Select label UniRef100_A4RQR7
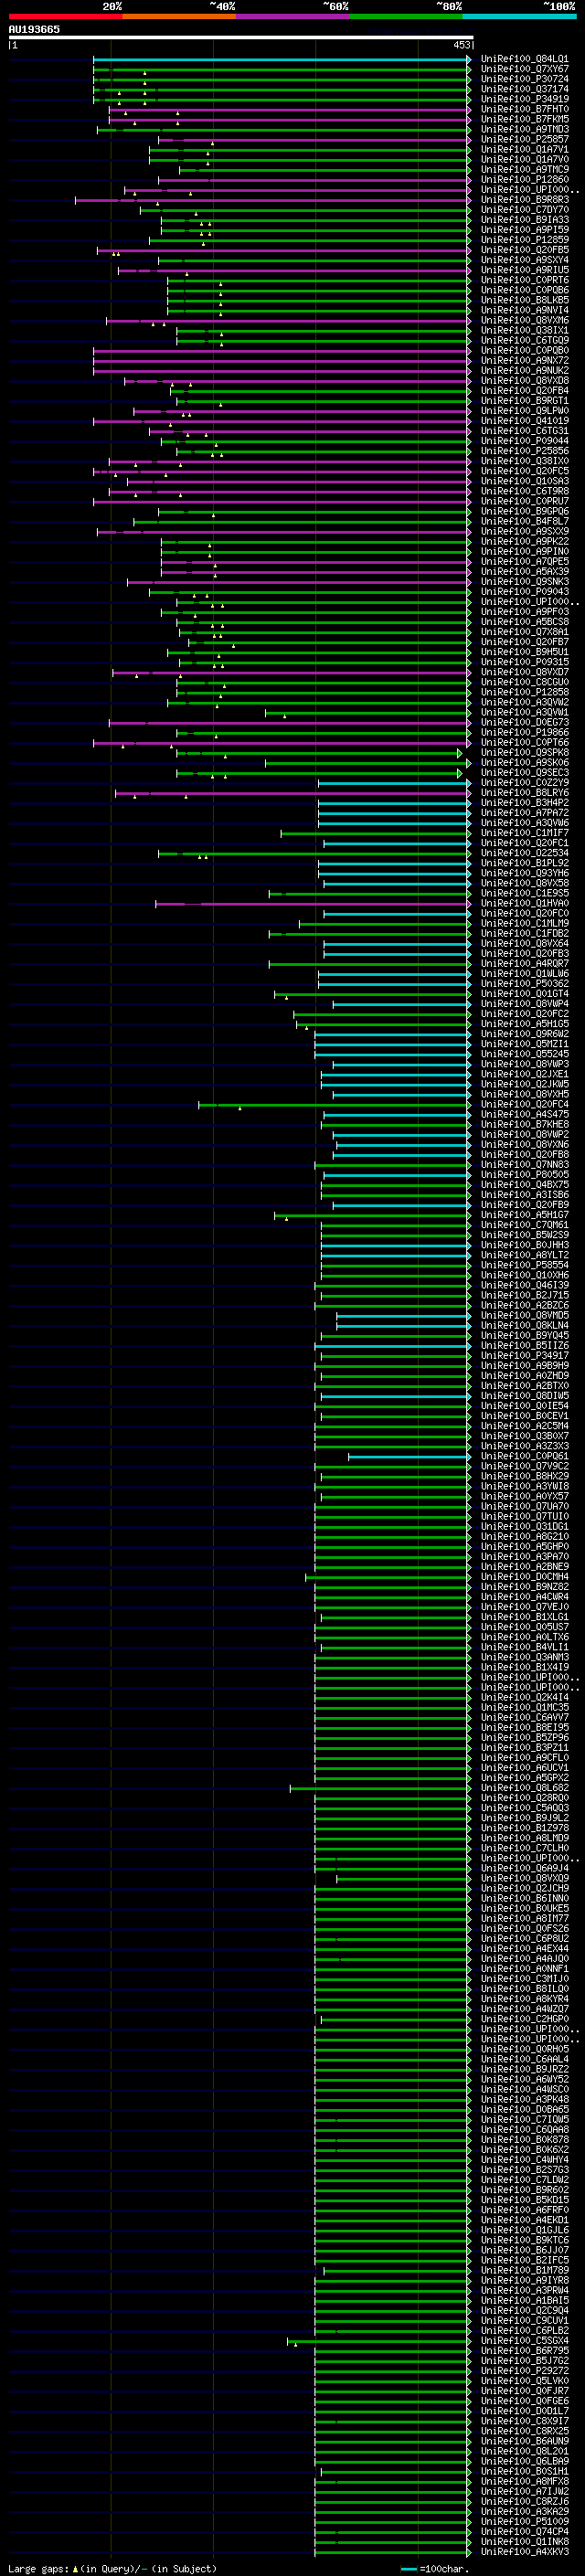The height and width of the screenshot is (2576, 585). (525, 964)
